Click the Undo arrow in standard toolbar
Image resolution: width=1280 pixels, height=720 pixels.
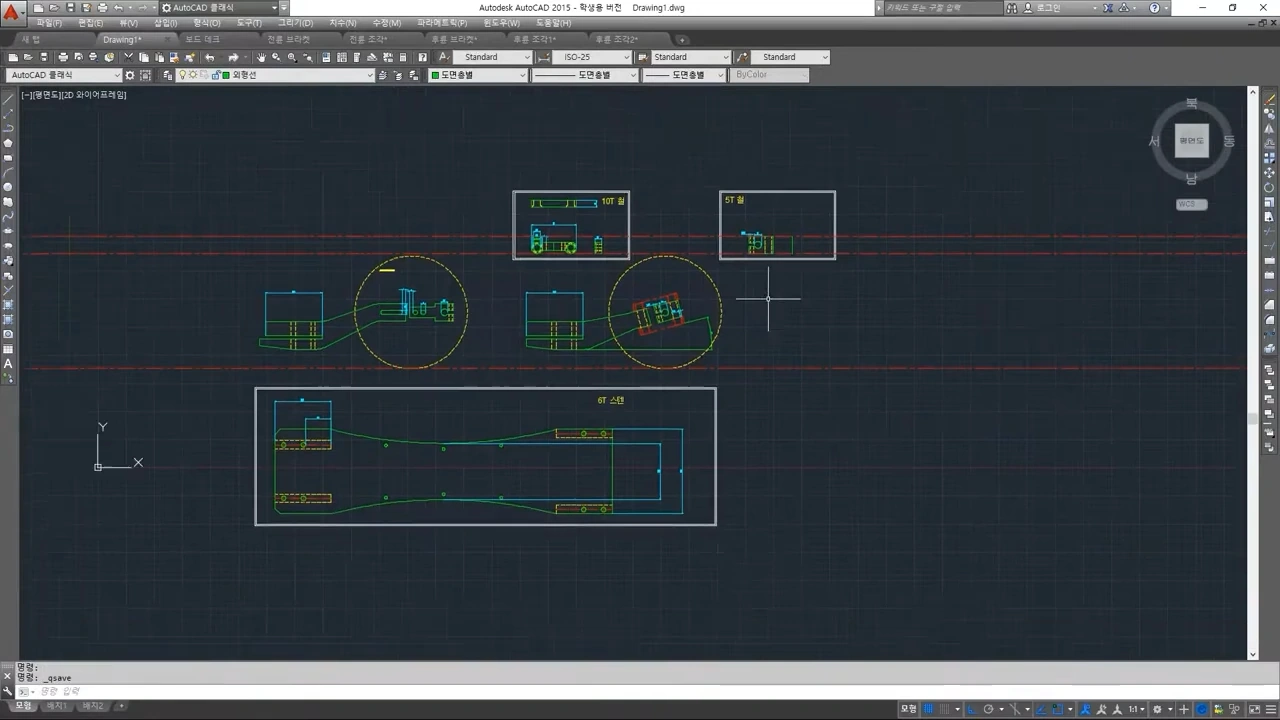point(210,57)
